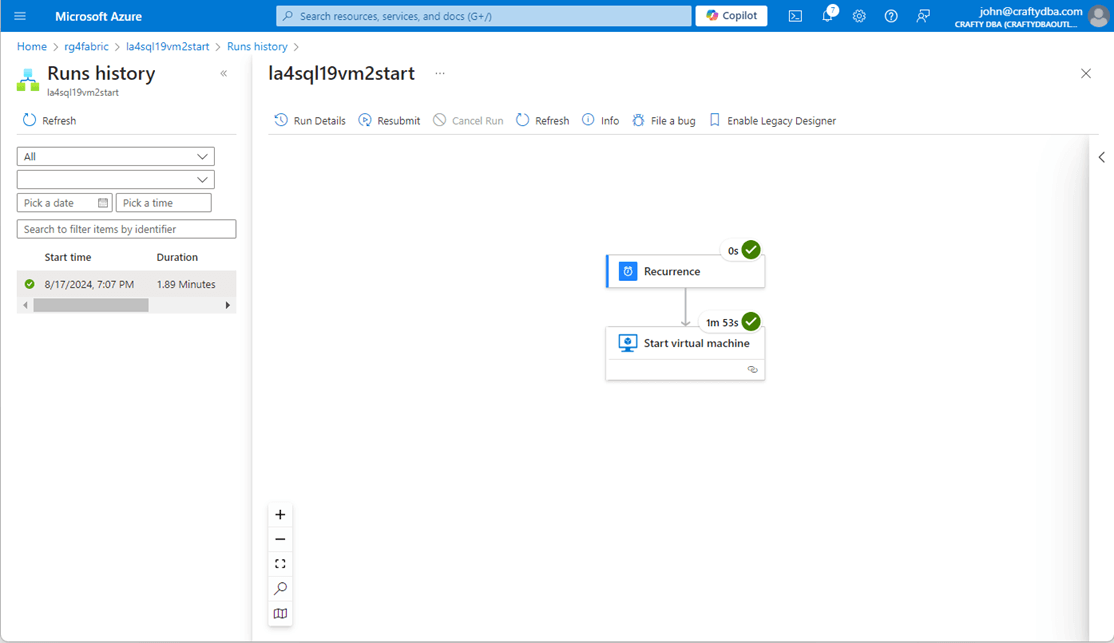Screen dimensions: 1114x643
Task: Click Enable Legacy Designer
Action: click(772, 120)
